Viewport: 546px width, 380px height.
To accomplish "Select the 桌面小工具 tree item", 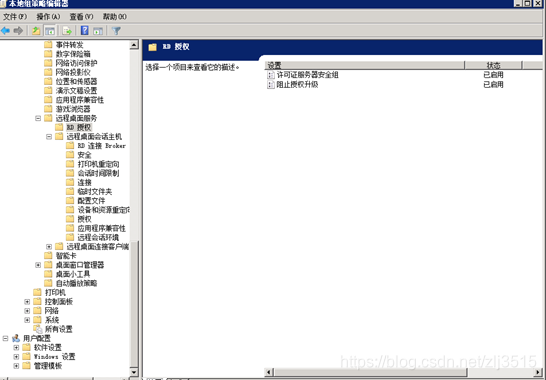I will (x=73, y=274).
